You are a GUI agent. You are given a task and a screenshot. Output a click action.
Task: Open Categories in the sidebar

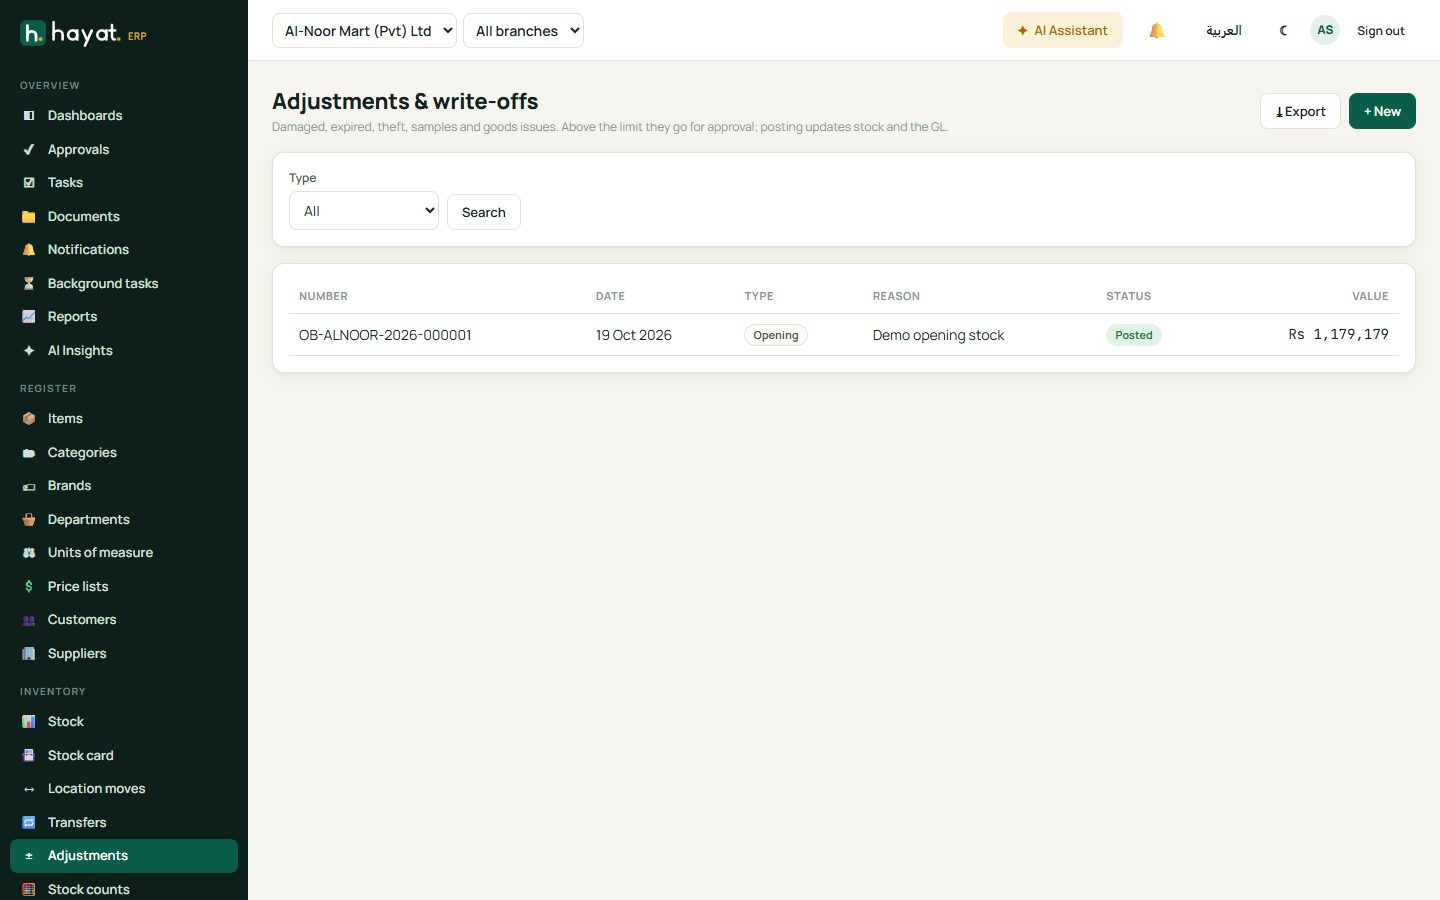click(124, 453)
